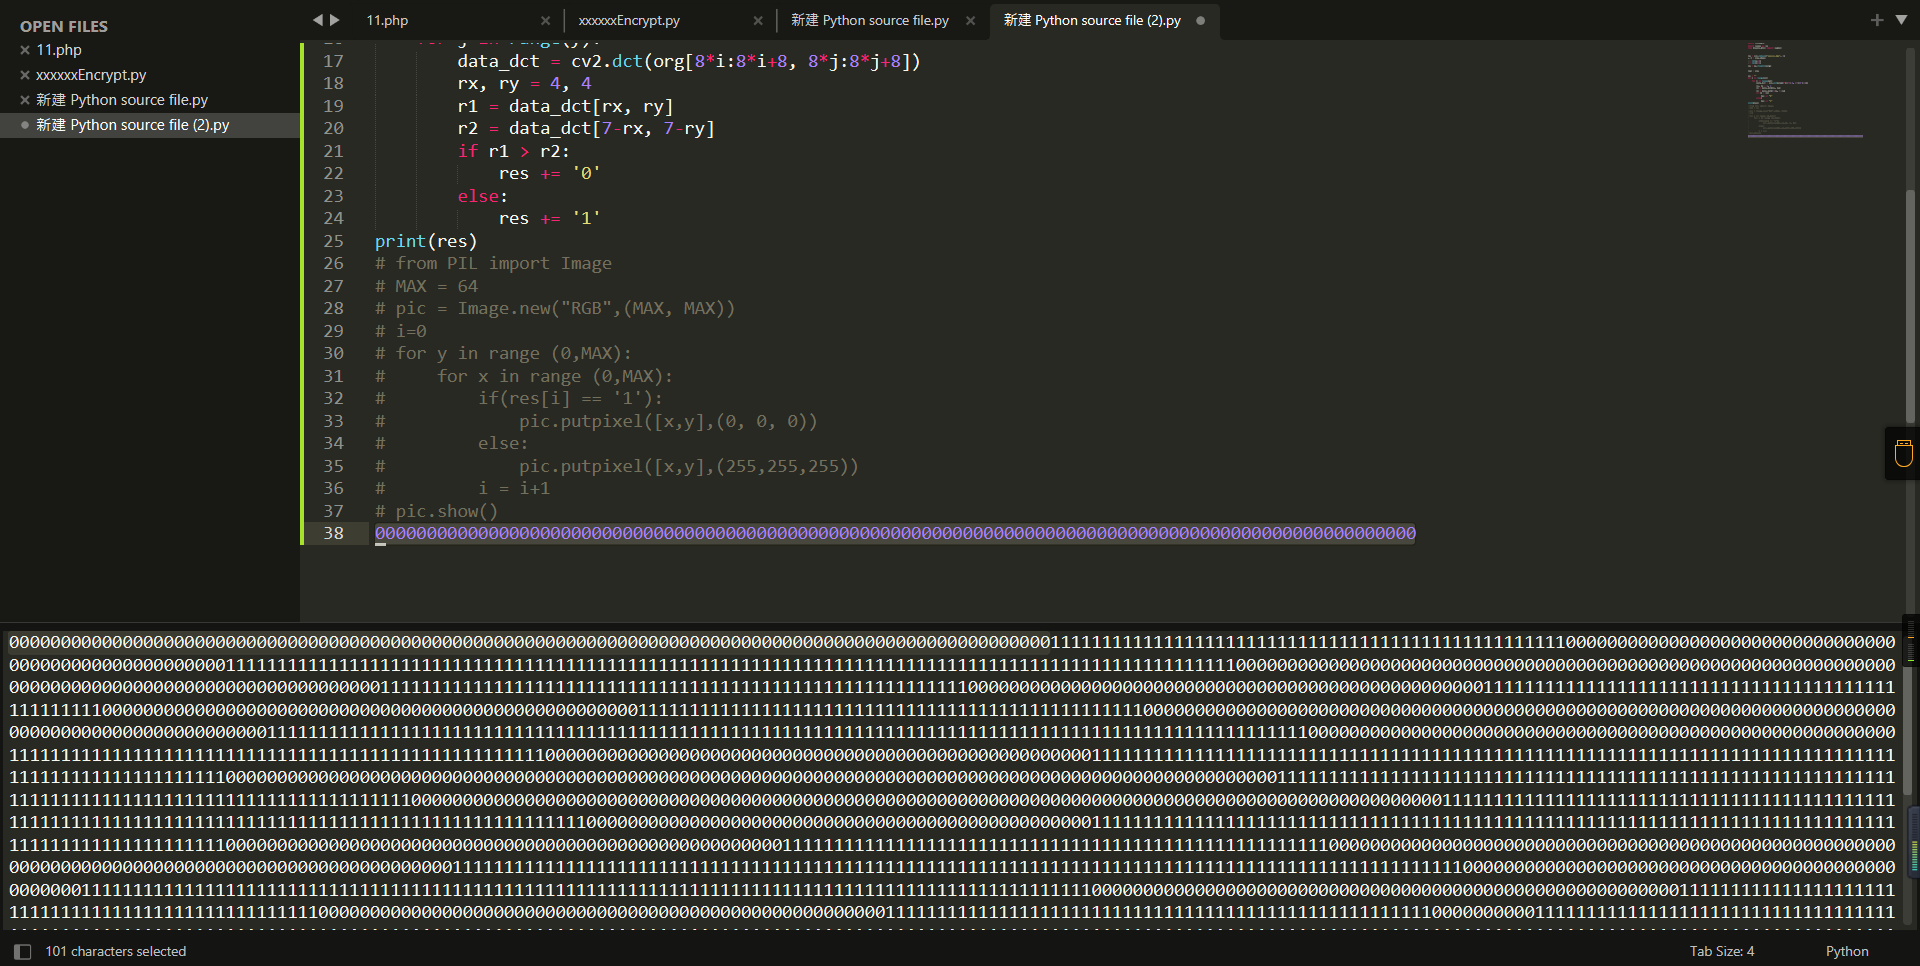This screenshot has height=966, width=1920.
Task: Close the 新建 Python source file.py tab
Action: 970,20
